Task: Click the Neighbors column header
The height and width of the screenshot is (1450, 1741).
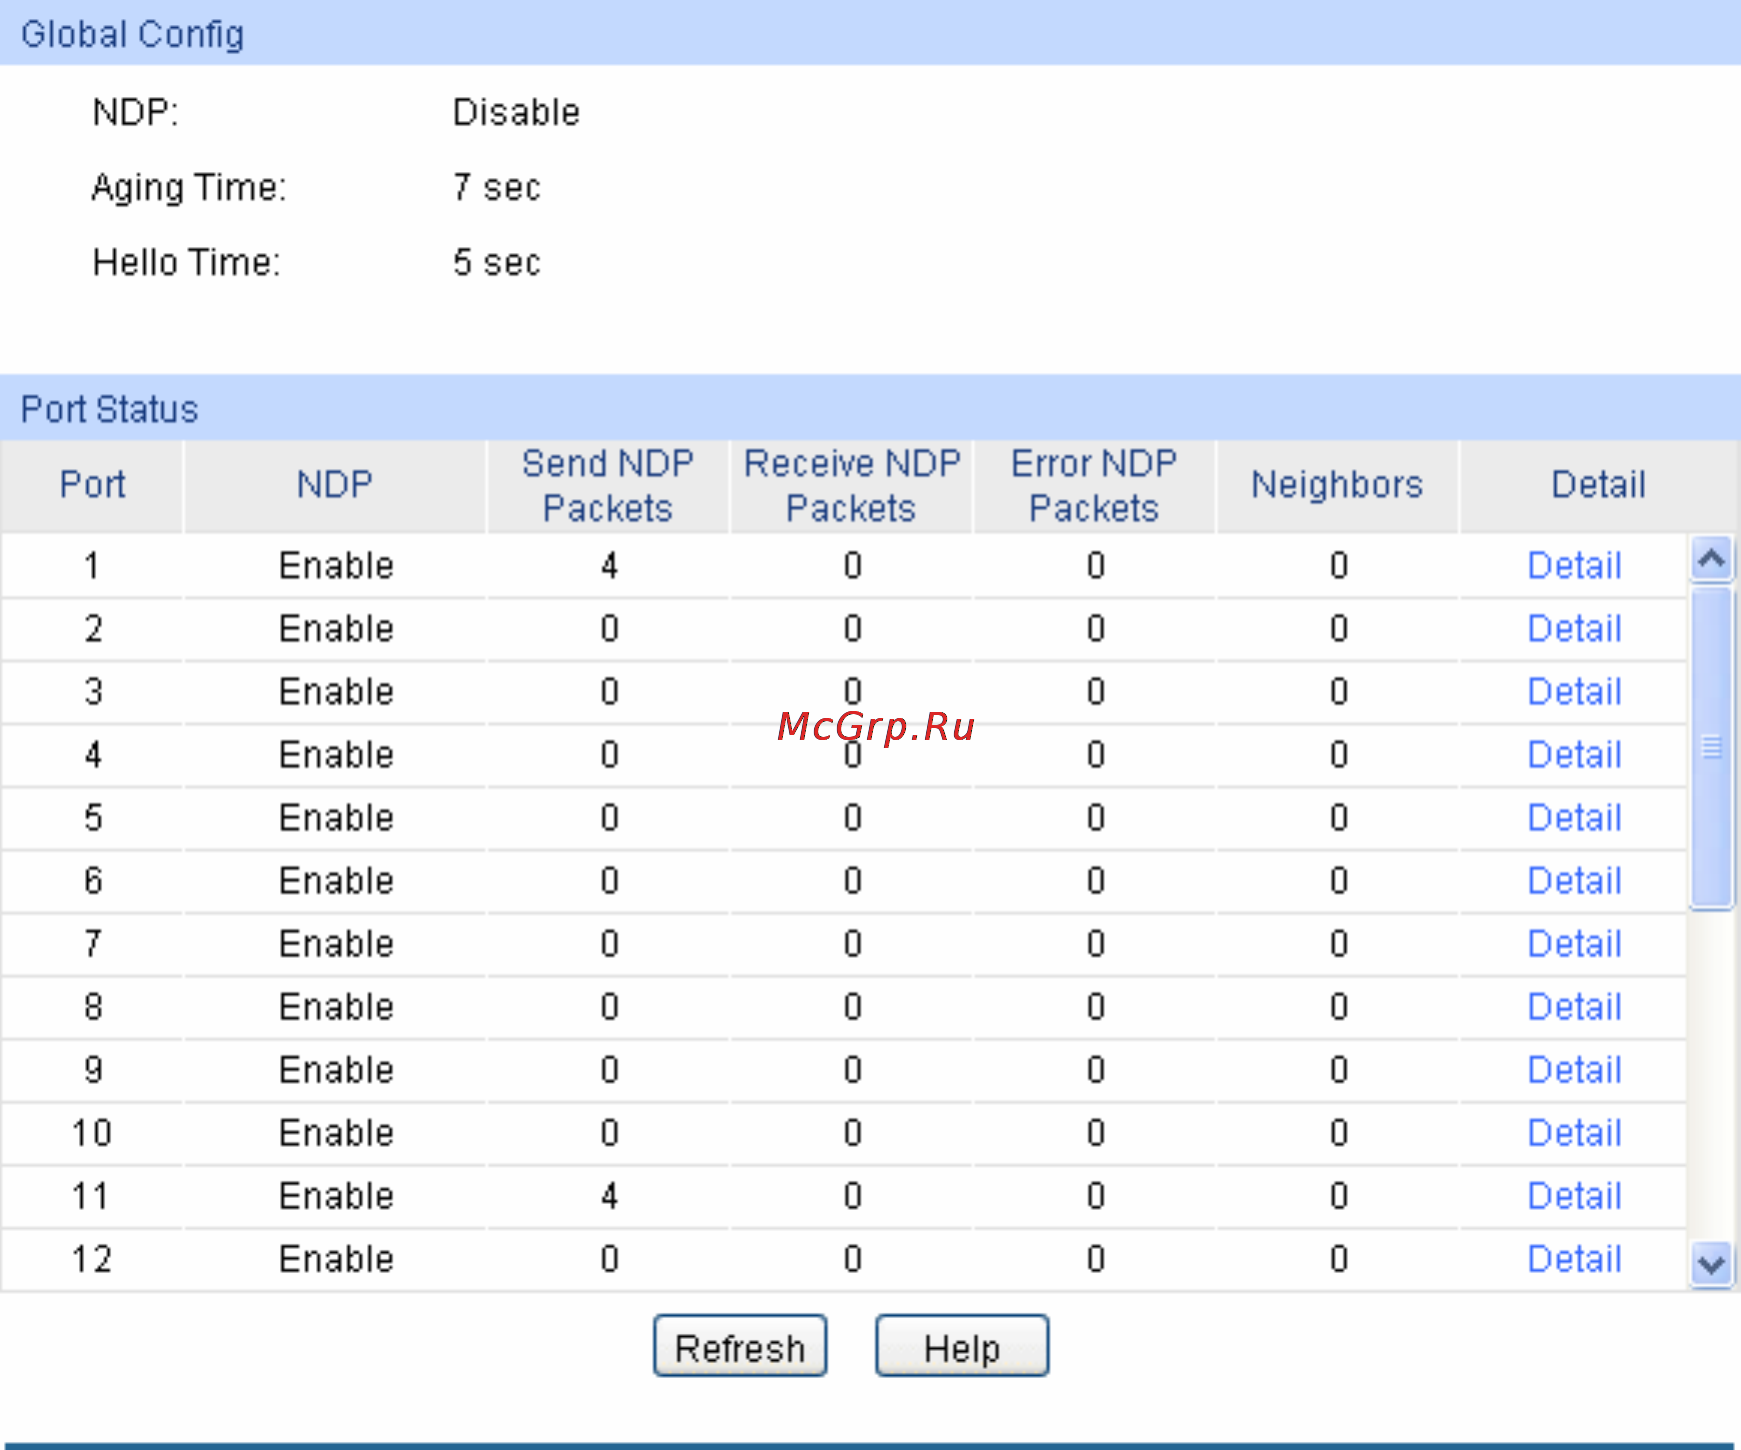Action: tap(1338, 486)
